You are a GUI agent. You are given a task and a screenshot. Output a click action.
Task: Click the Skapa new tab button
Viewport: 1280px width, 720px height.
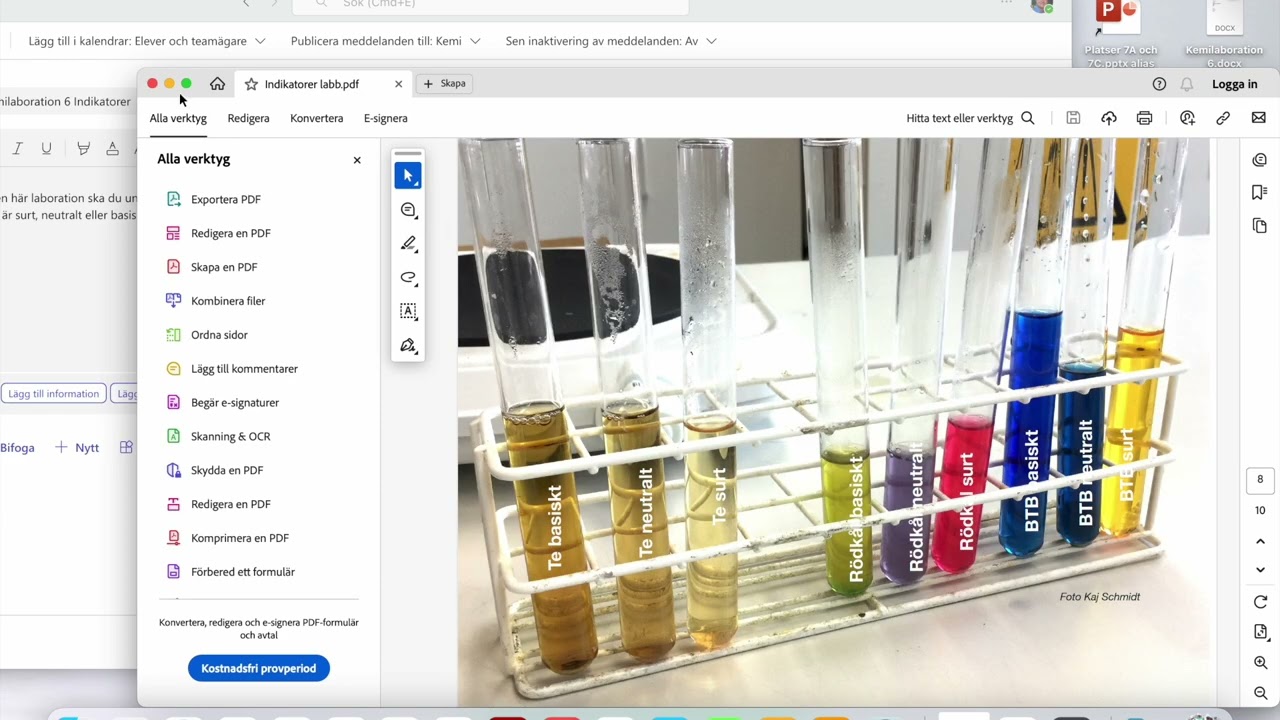coord(445,84)
